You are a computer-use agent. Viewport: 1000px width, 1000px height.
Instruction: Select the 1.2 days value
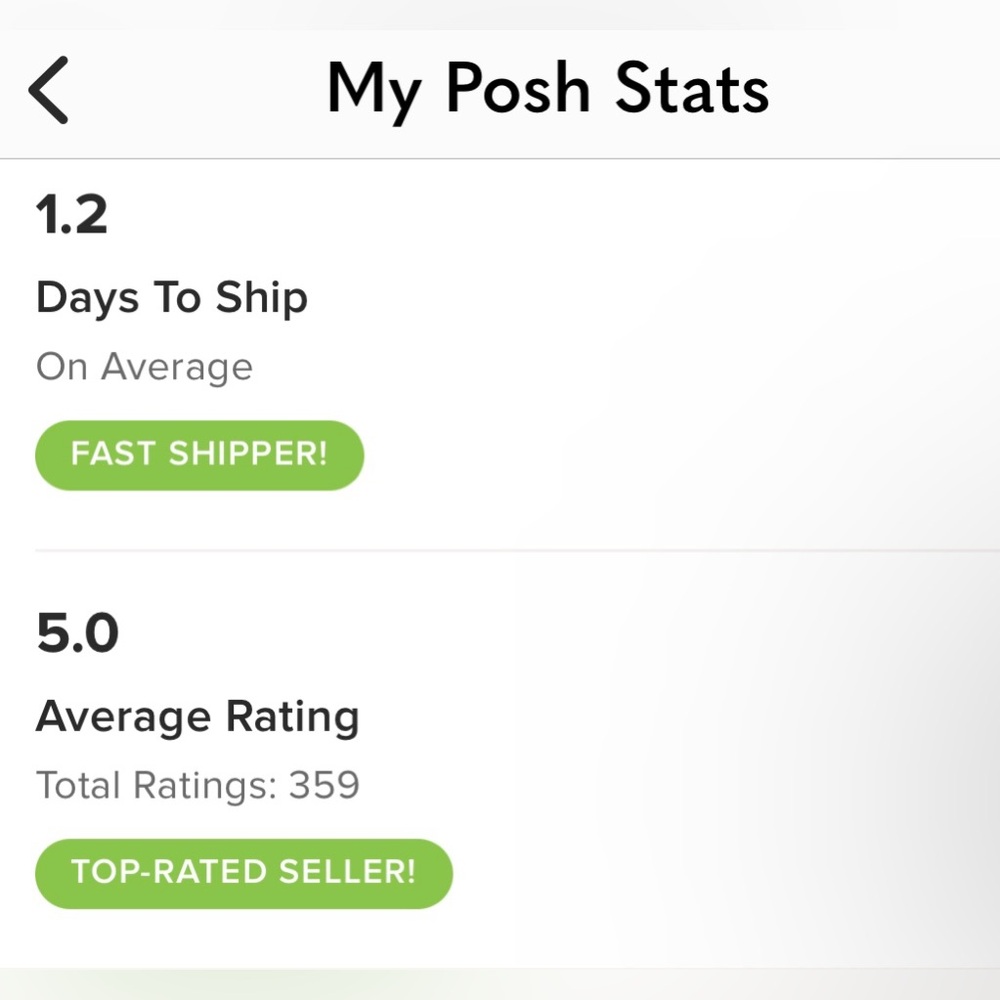click(72, 214)
